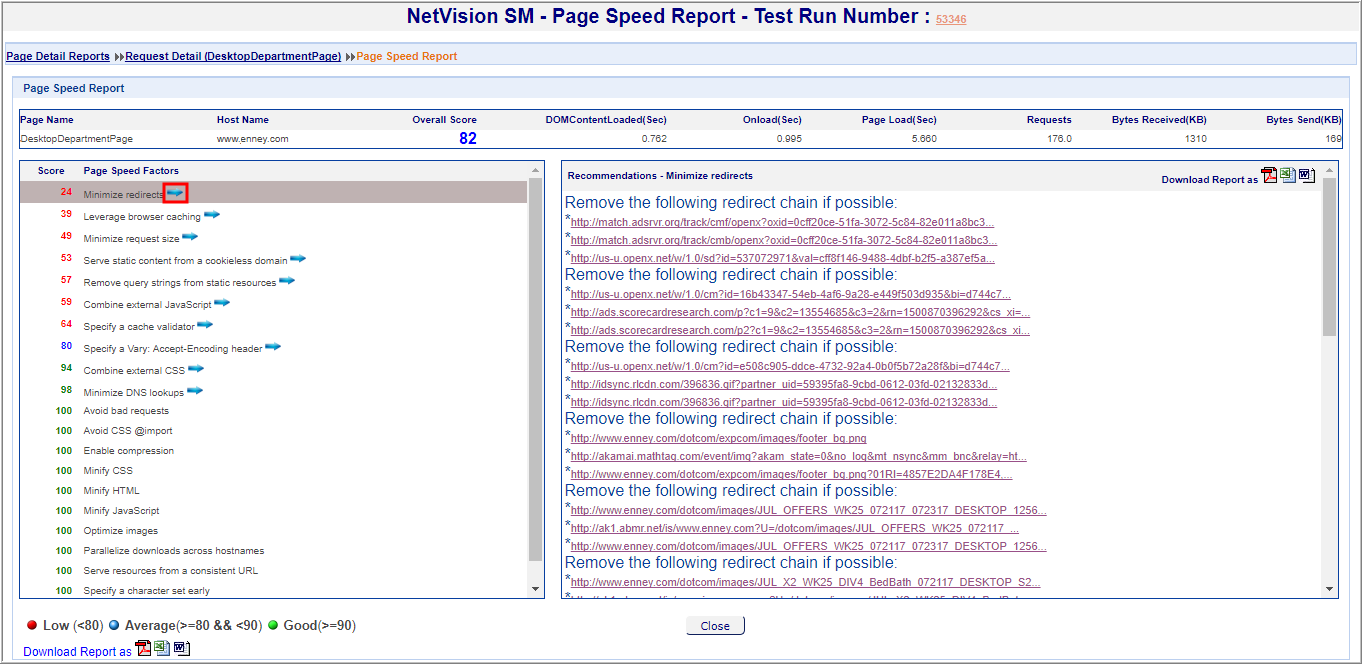The width and height of the screenshot is (1362, 664).
Task: Click arrow icon beside Minimize request size
Action: pyautogui.click(x=190, y=237)
